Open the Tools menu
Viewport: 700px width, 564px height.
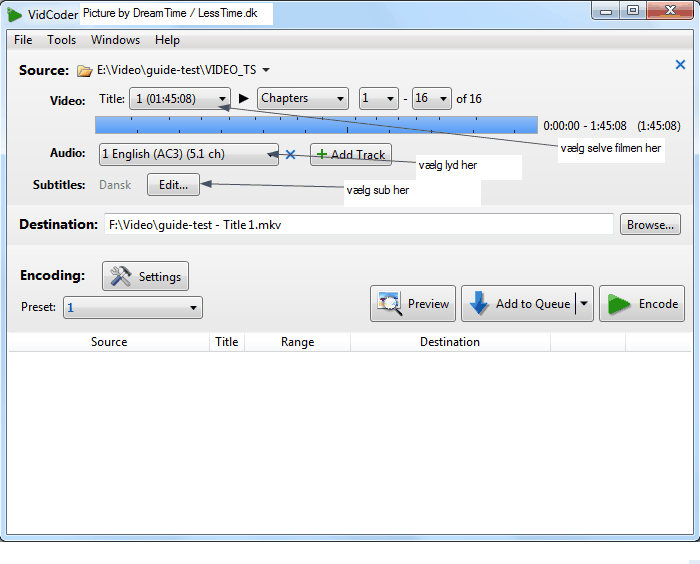(62, 40)
